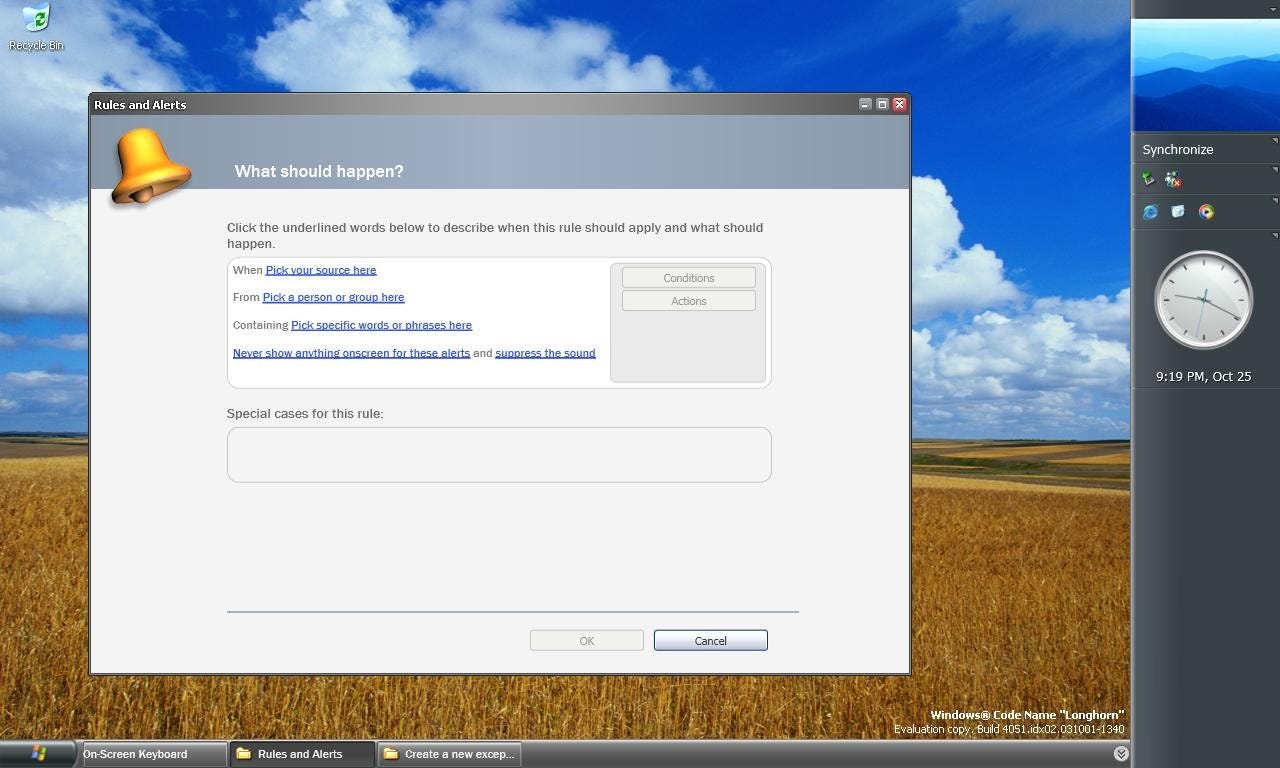Click the Conditions button
Viewport: 1280px width, 768px height.
click(689, 278)
